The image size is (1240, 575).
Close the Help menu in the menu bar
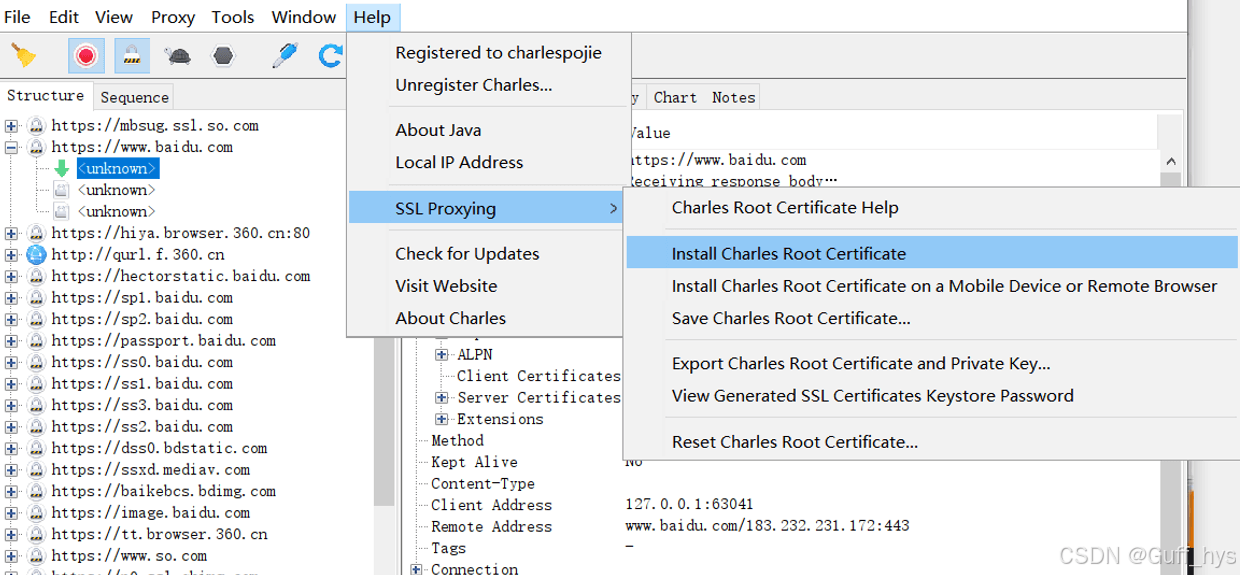[x=373, y=17]
